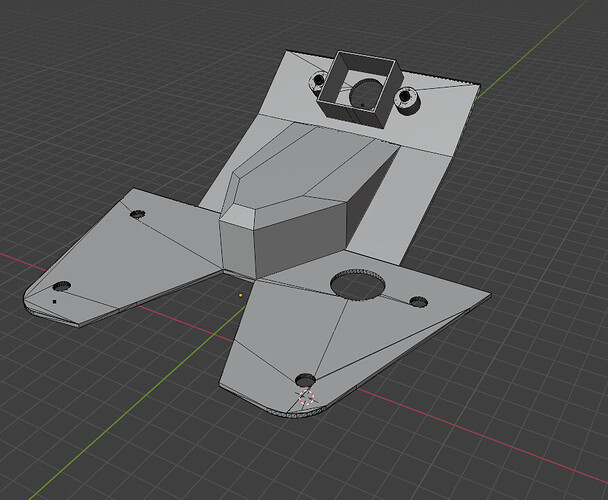
Task: Click the small hole near left wing's tip
Action: (62, 287)
